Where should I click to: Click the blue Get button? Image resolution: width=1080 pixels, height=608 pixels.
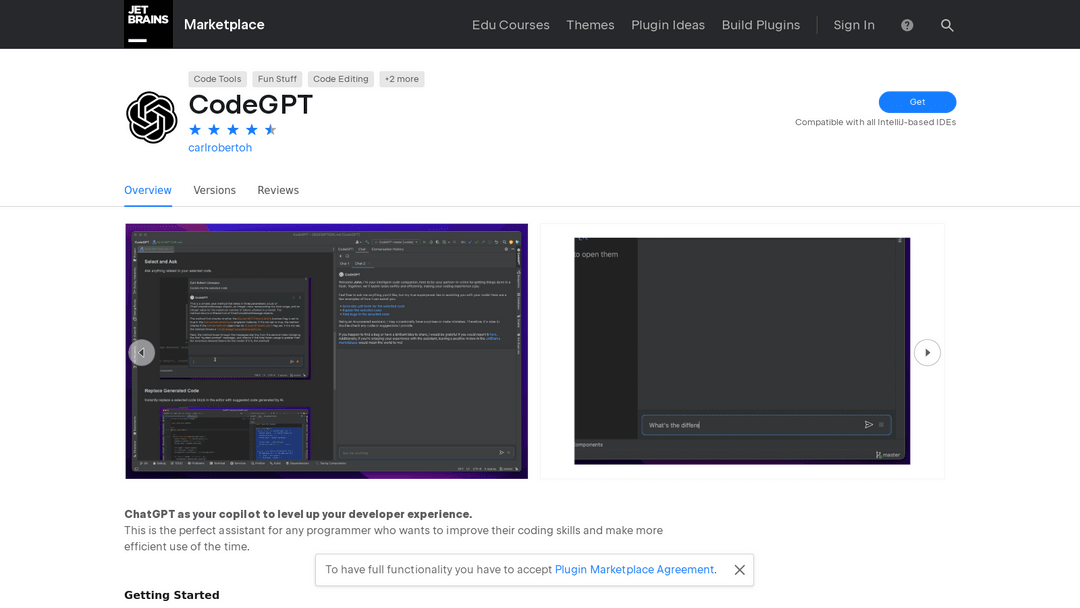click(917, 102)
